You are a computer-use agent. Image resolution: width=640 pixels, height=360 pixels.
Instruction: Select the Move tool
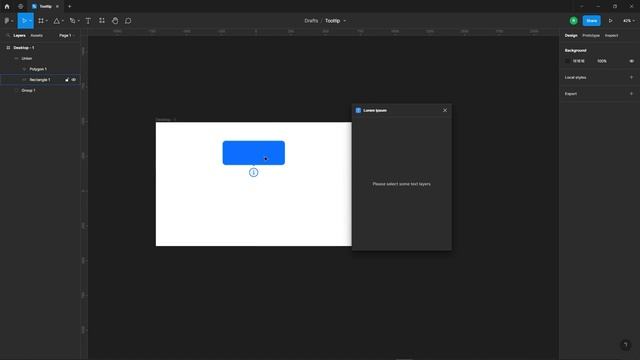24,20
